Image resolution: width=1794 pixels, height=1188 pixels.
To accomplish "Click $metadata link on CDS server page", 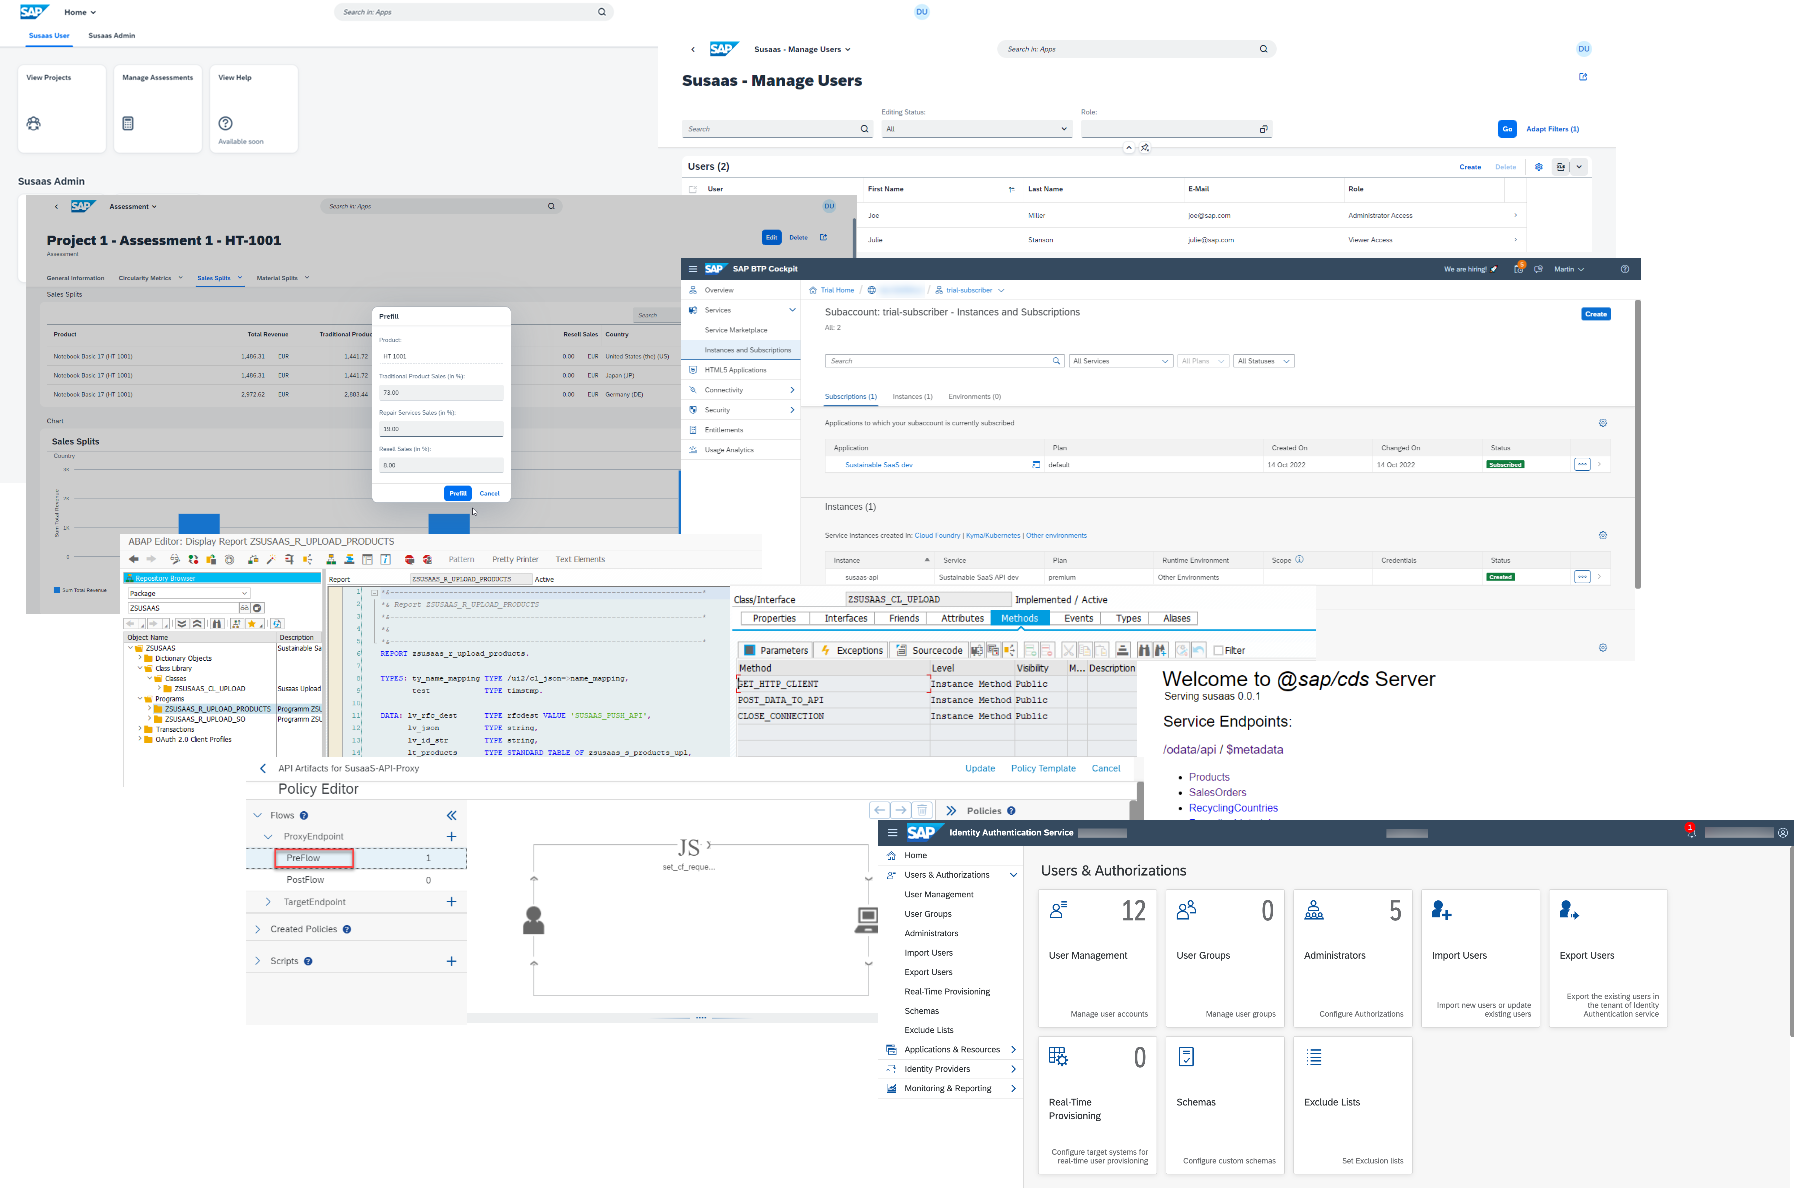I will pyautogui.click(x=1254, y=750).
